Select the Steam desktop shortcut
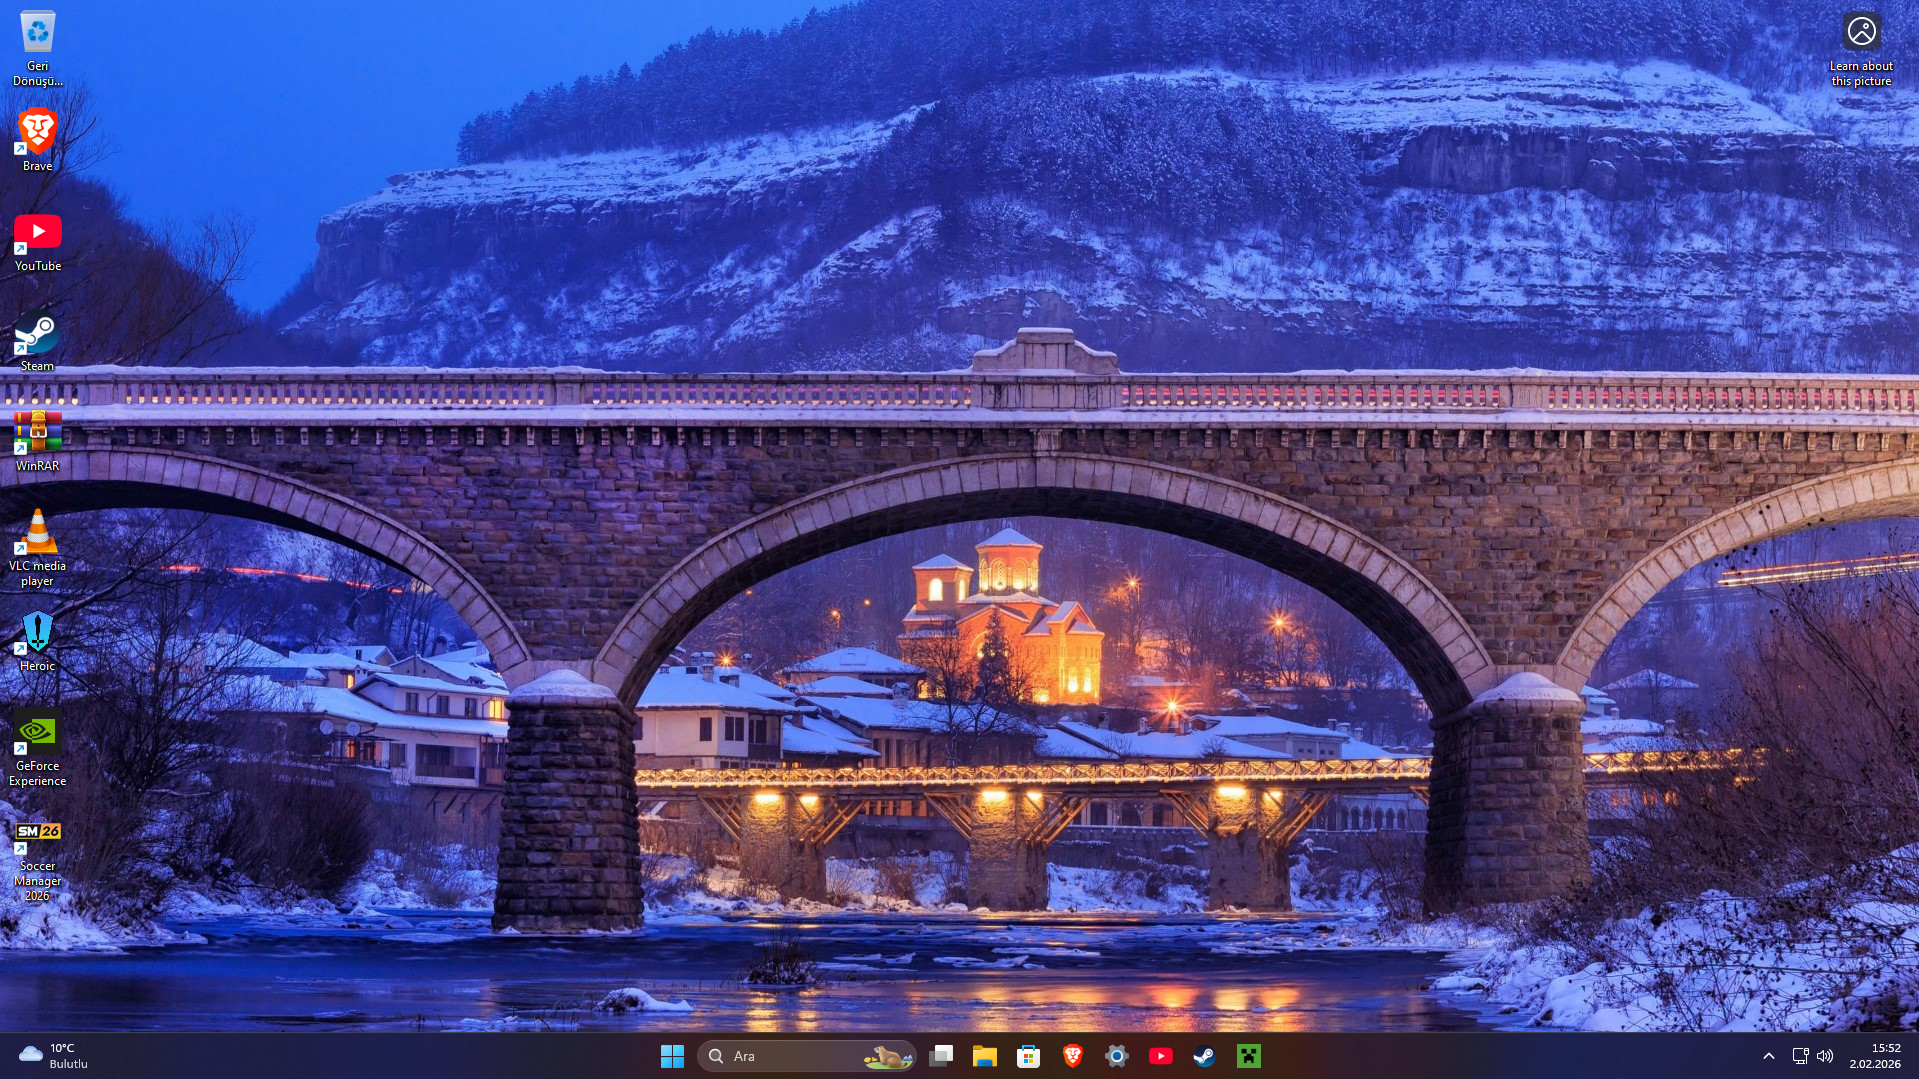Image resolution: width=1919 pixels, height=1079 pixels. (x=37, y=341)
